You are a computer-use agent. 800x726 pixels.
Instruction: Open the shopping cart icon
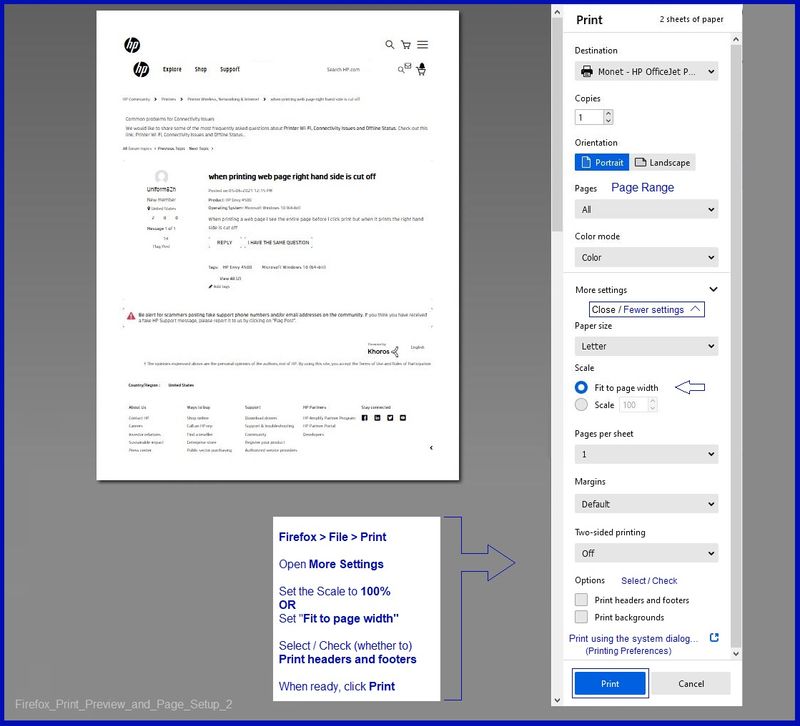coord(405,44)
